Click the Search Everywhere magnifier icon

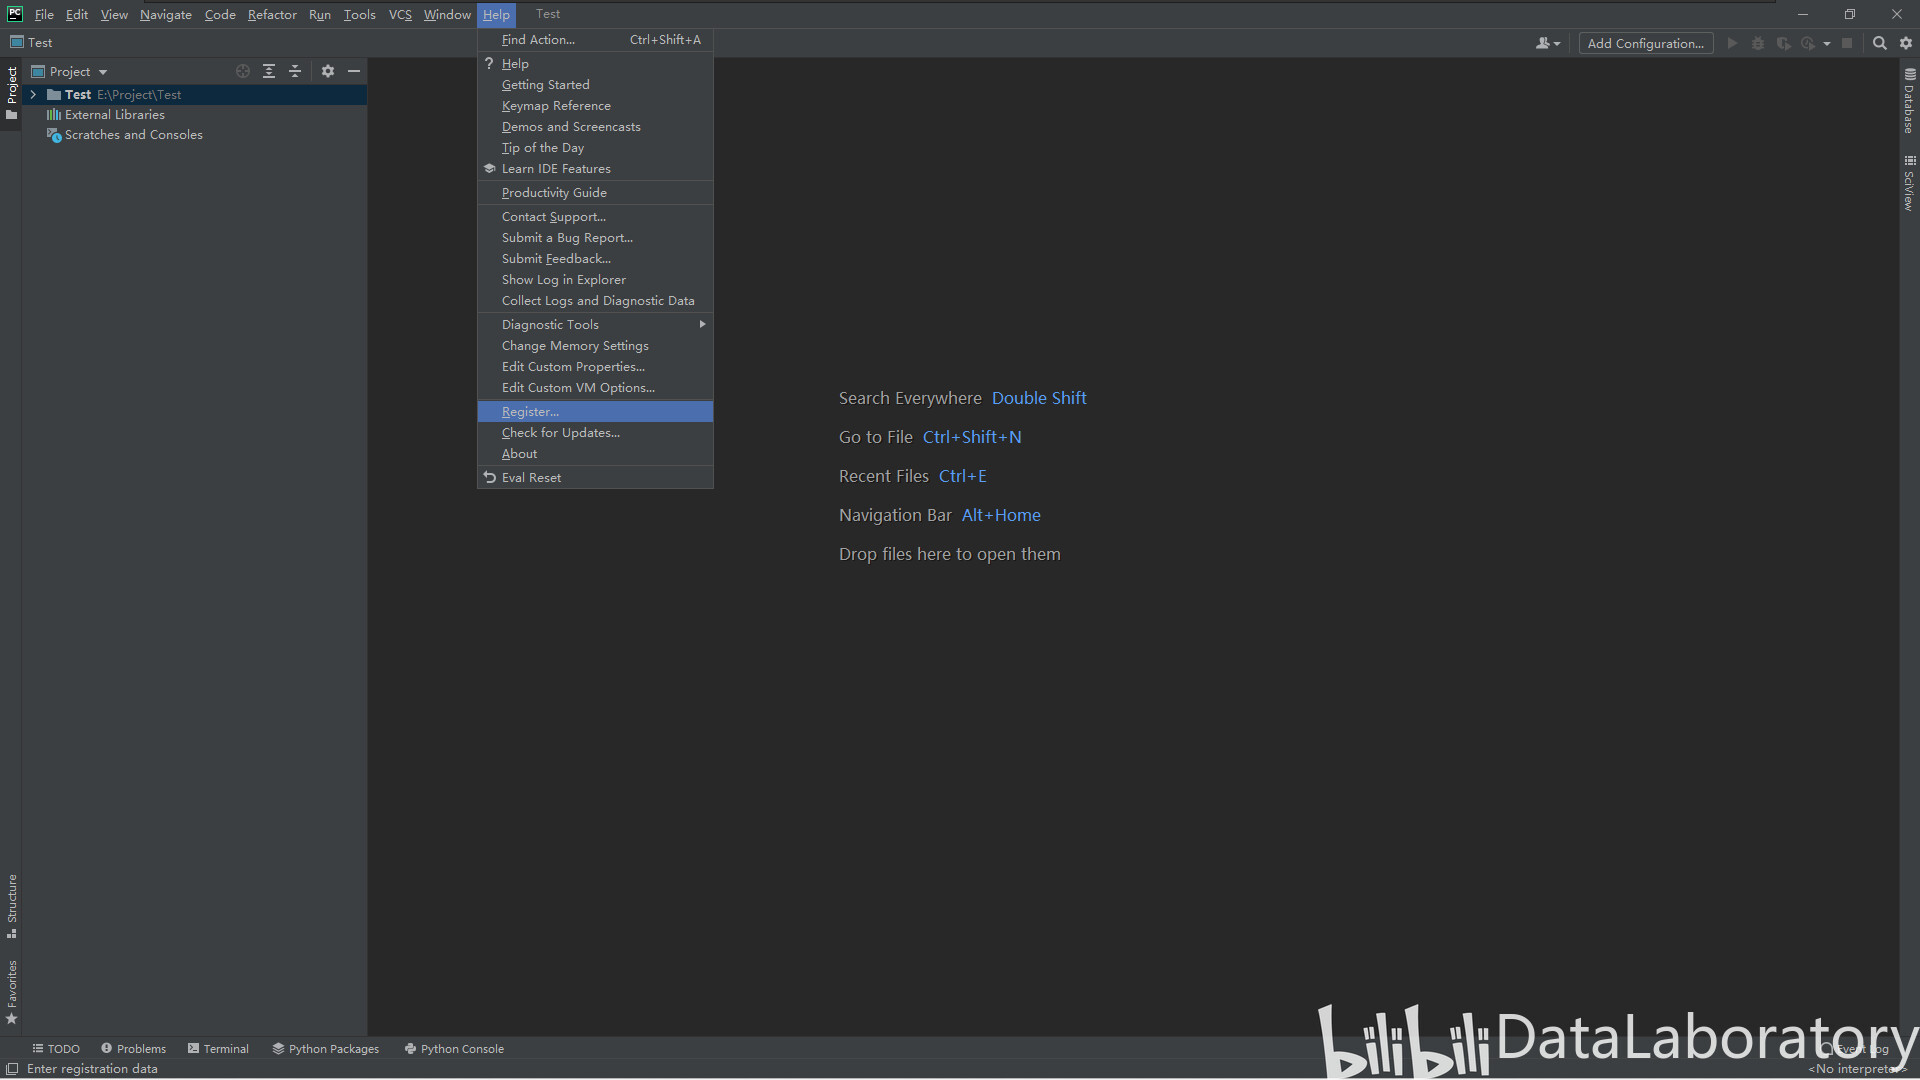[1879, 43]
